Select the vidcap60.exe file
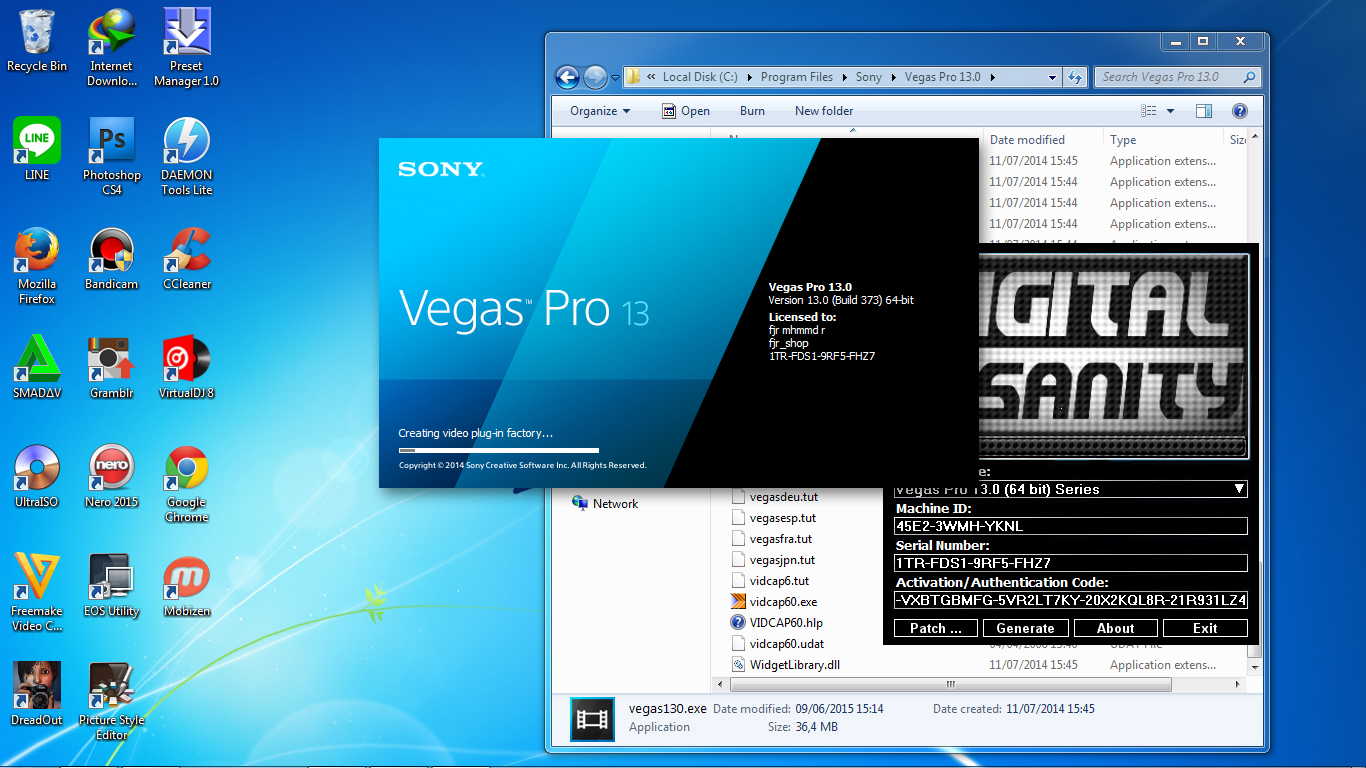This screenshot has height=768, width=1366. (774, 602)
